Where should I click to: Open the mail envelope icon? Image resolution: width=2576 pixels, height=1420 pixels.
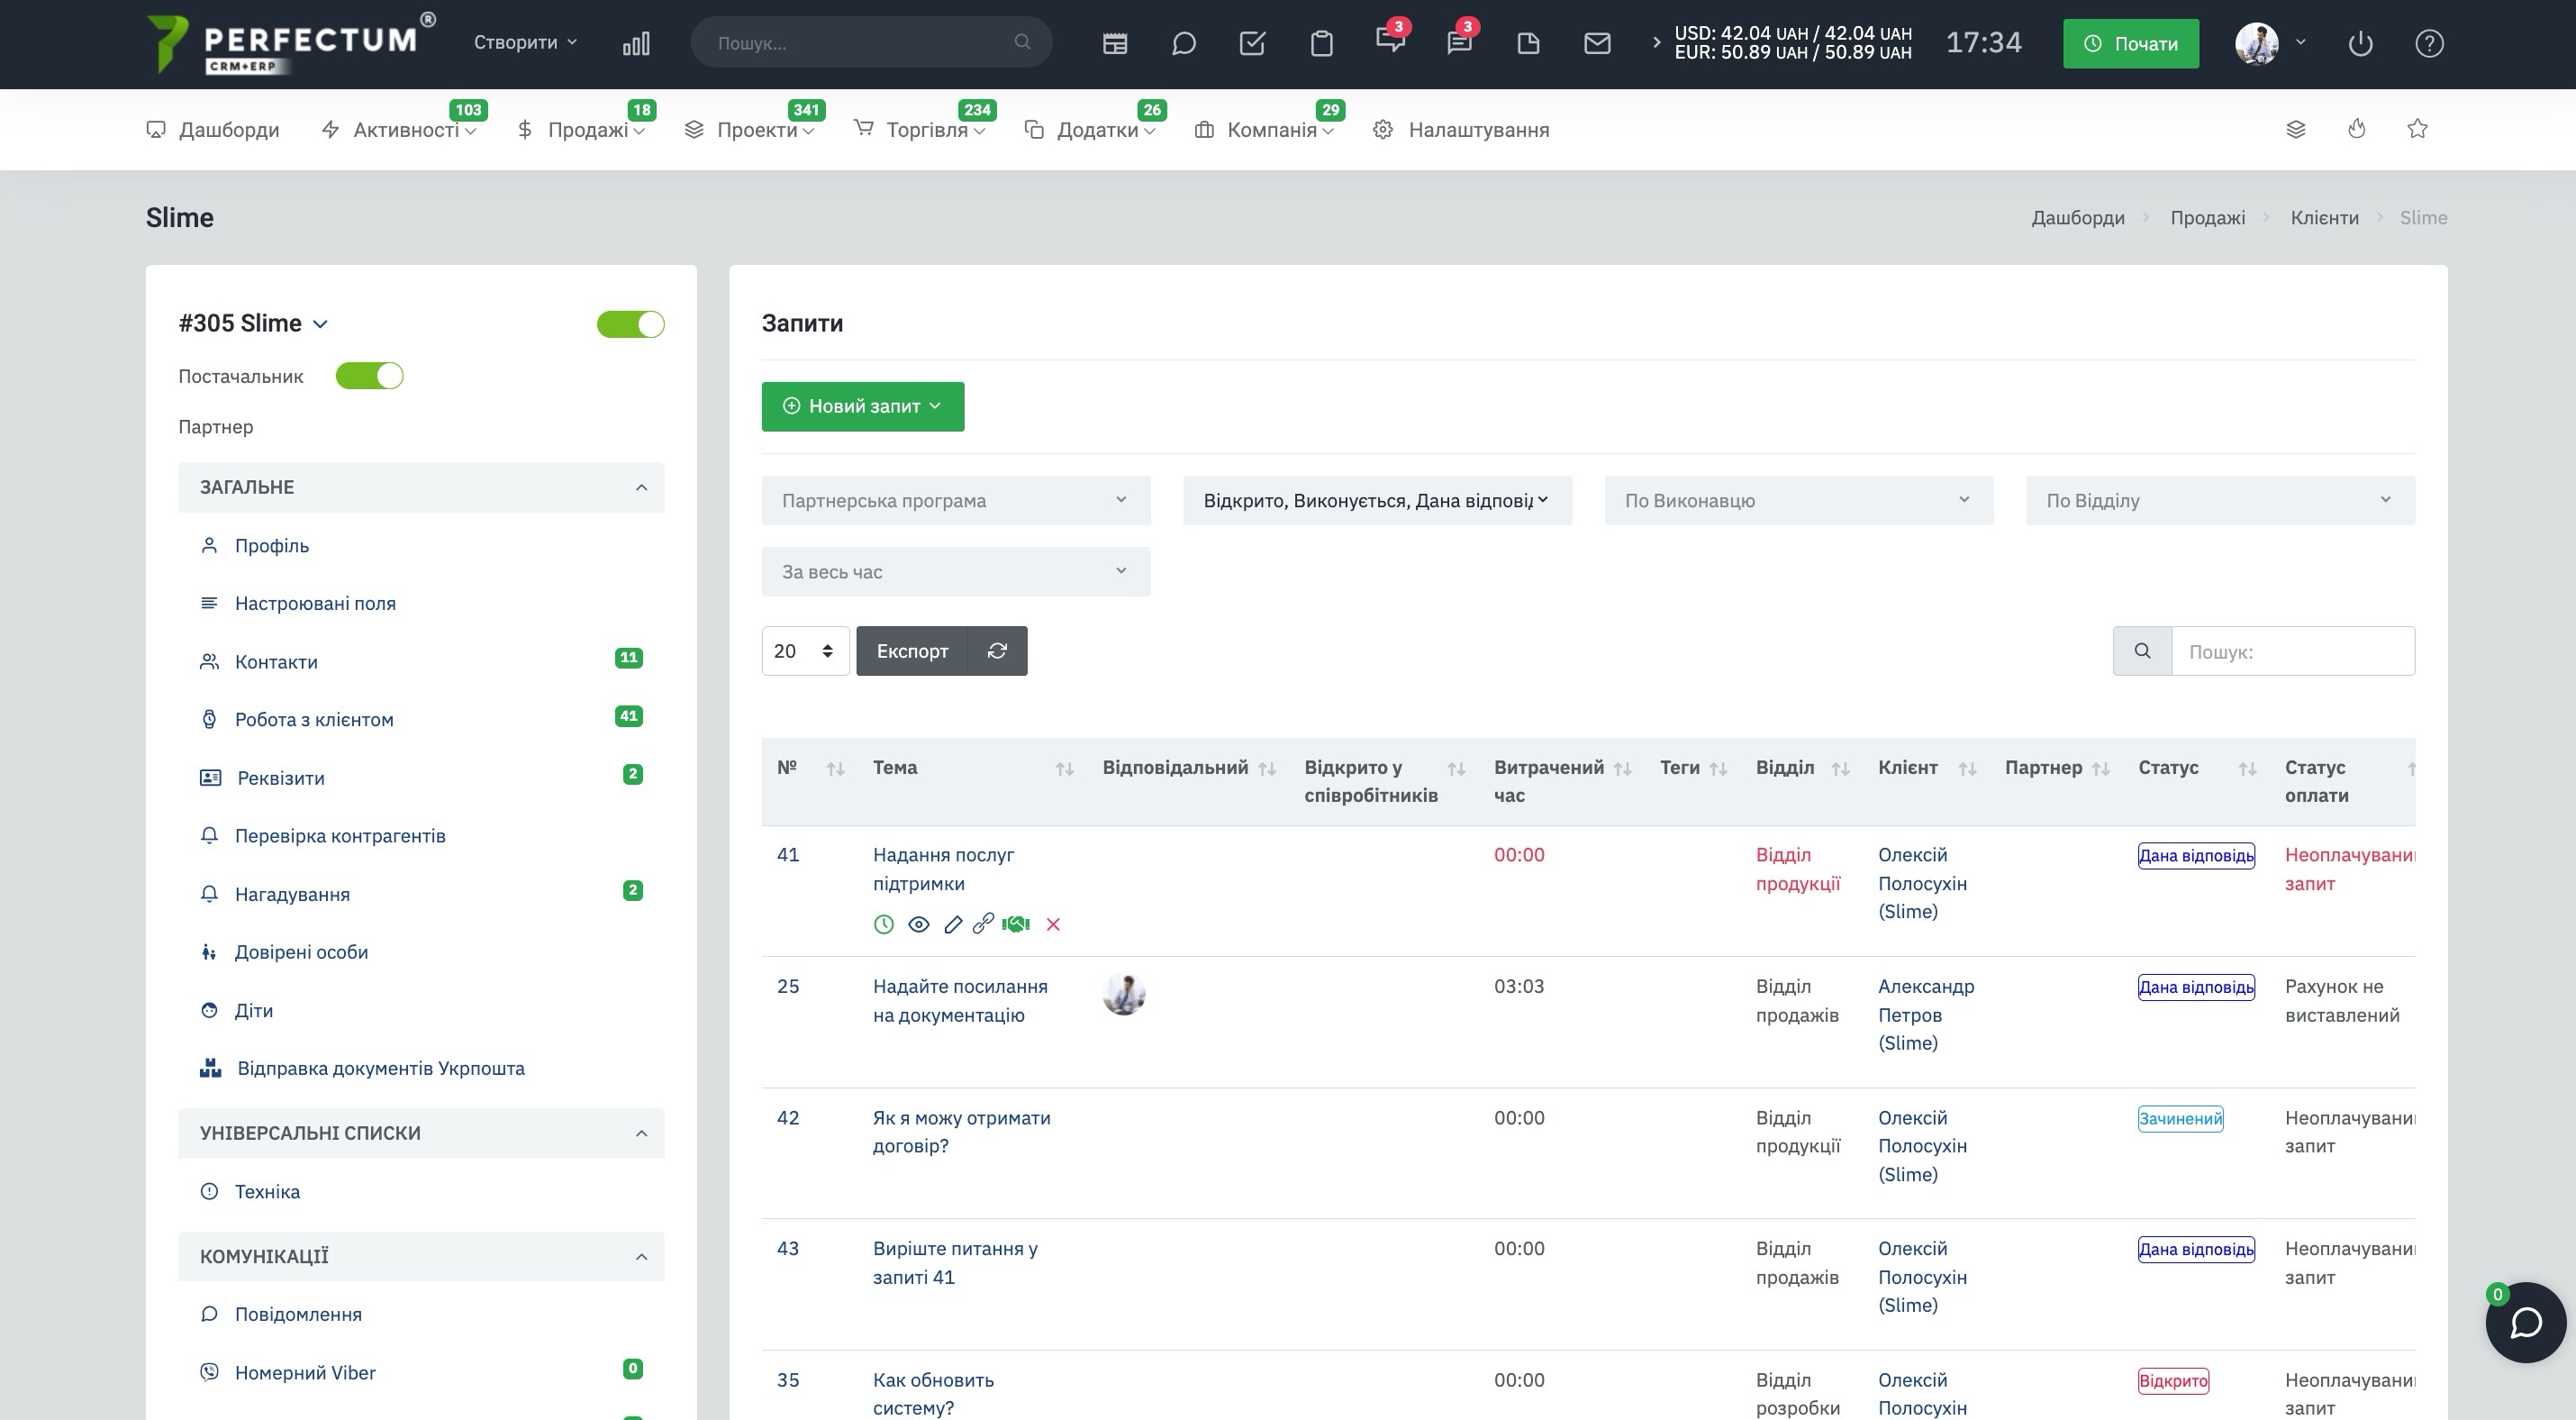(1597, 43)
